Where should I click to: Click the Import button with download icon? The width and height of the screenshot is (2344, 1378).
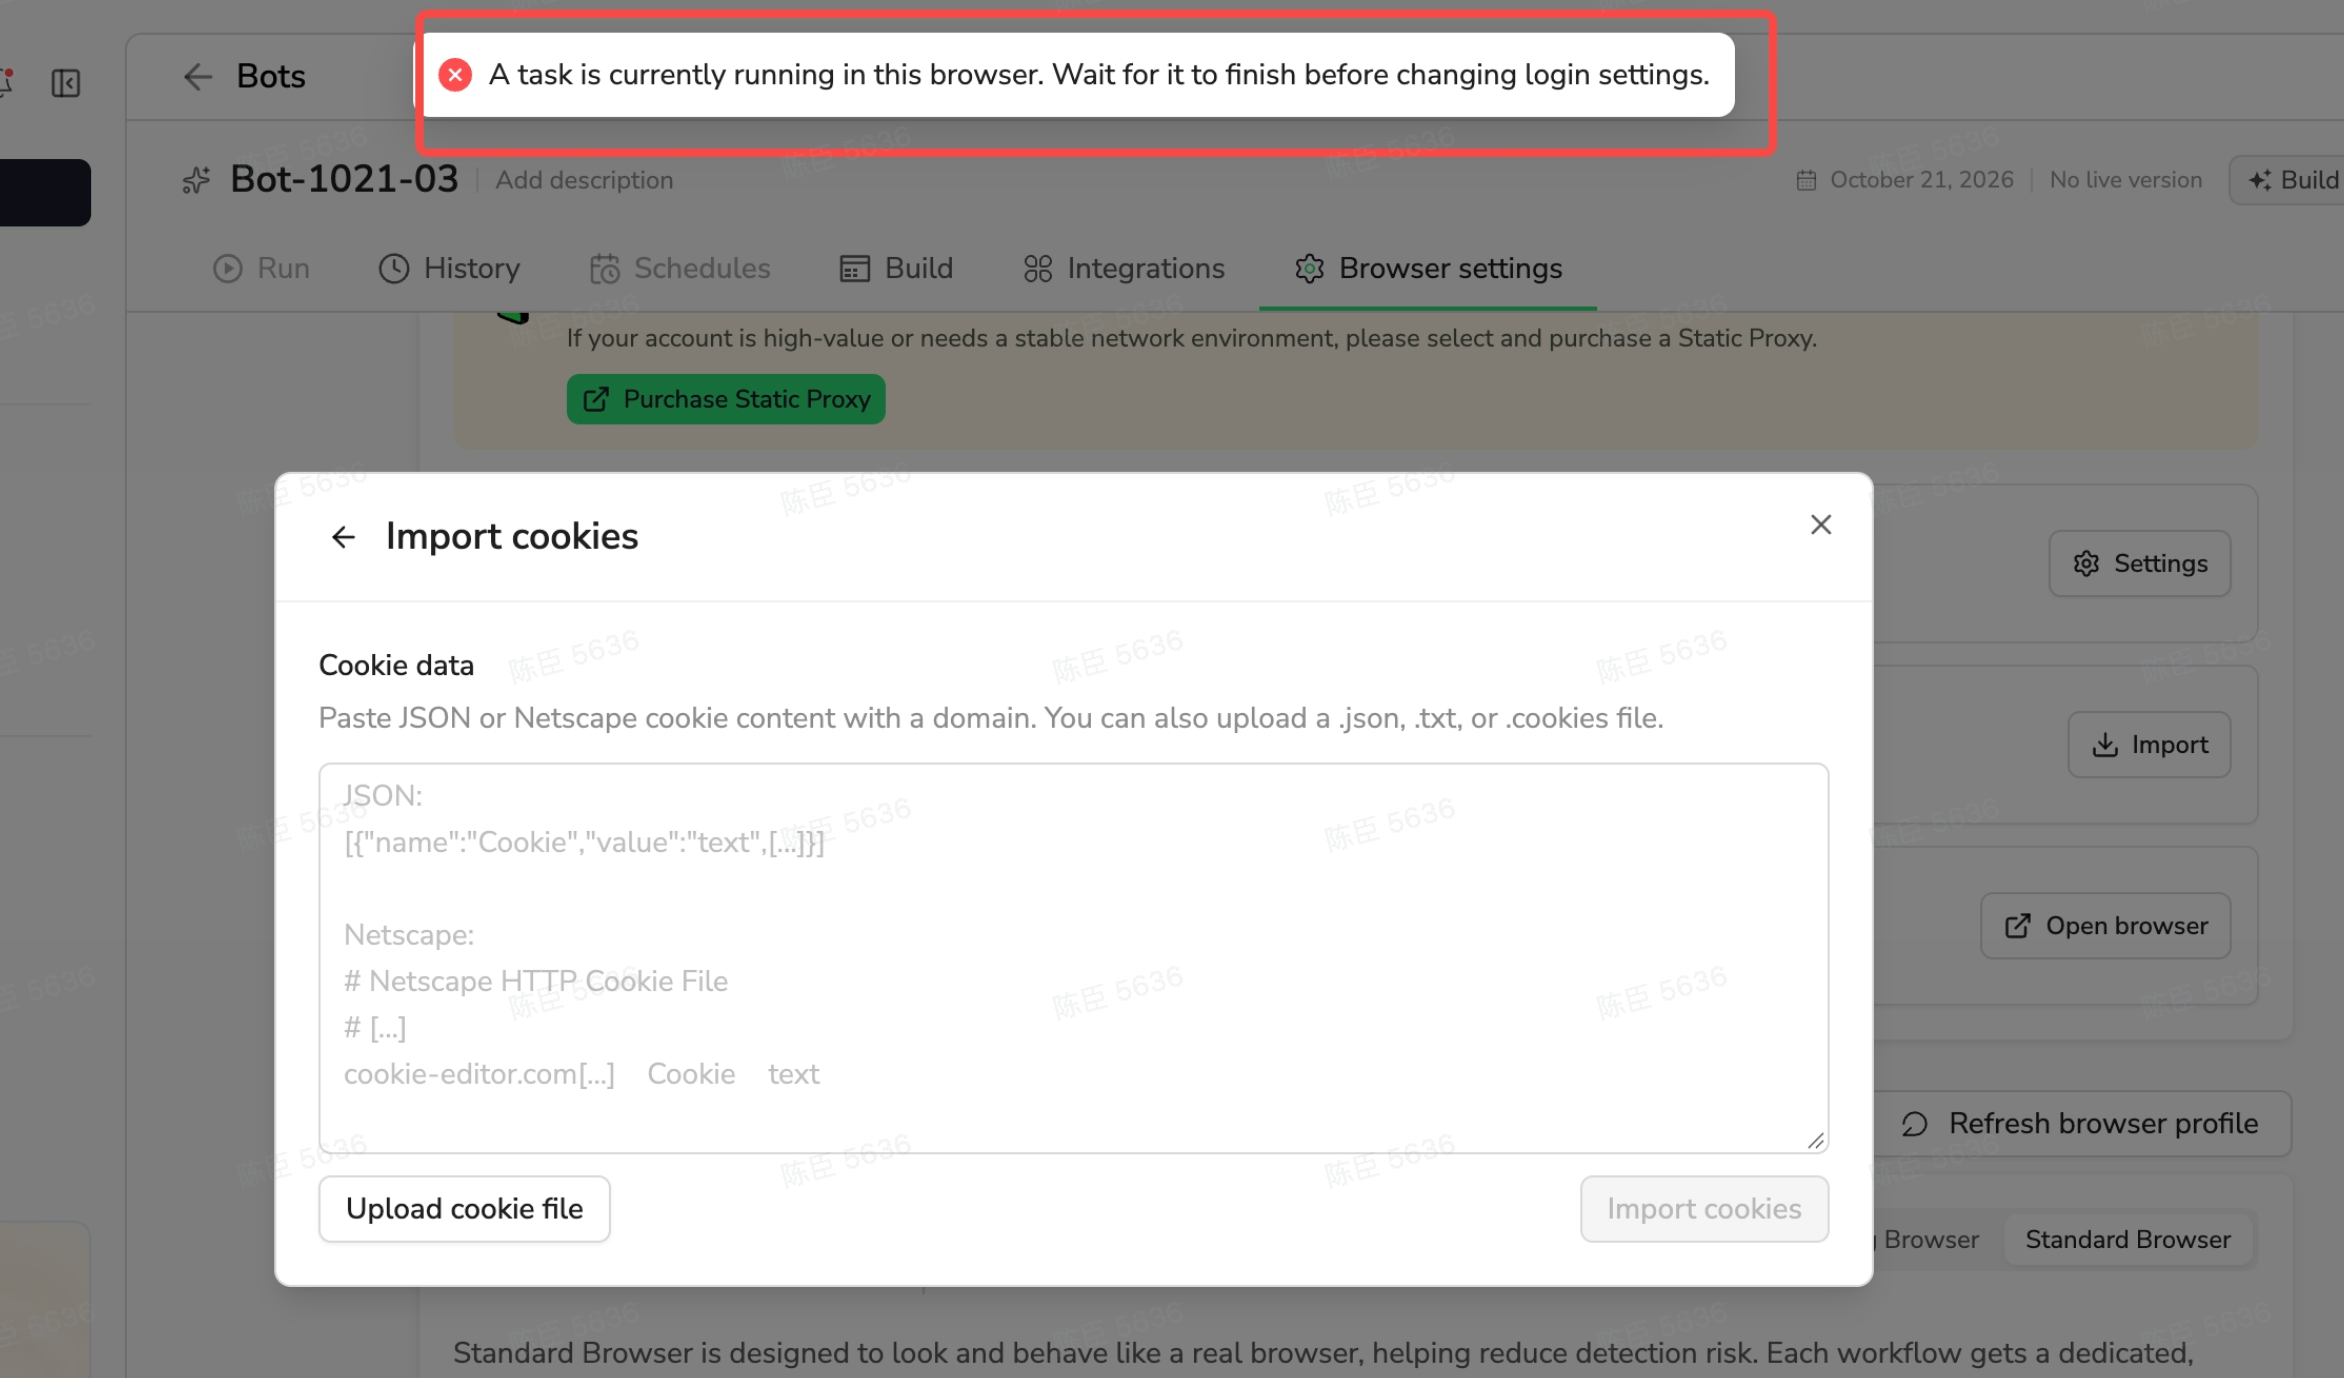2149,745
